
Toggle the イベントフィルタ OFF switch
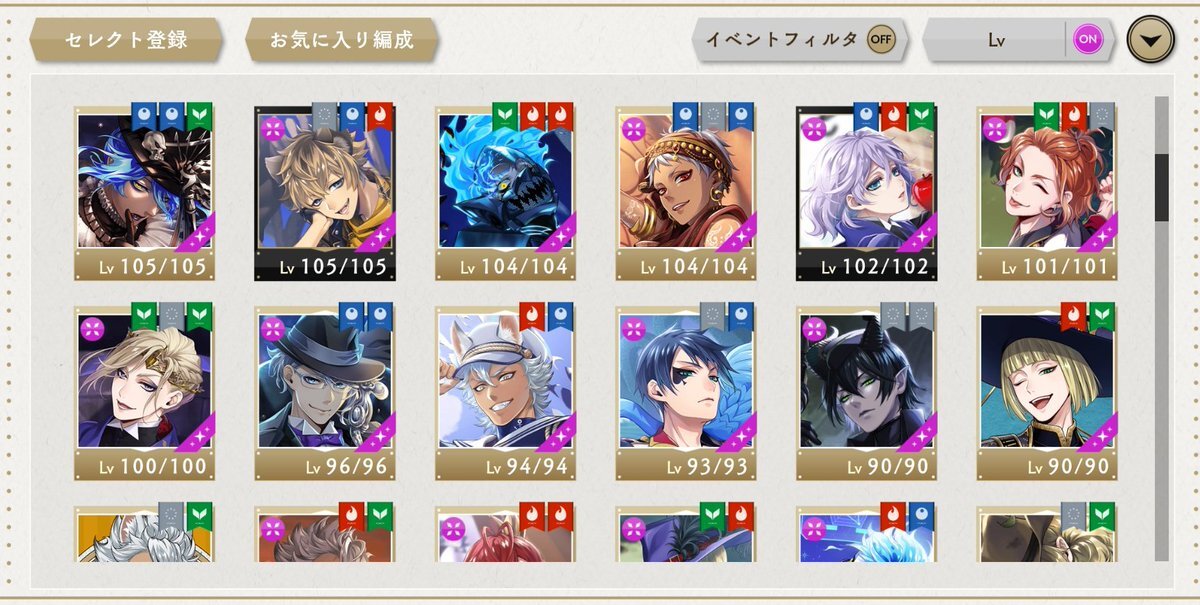point(881,40)
